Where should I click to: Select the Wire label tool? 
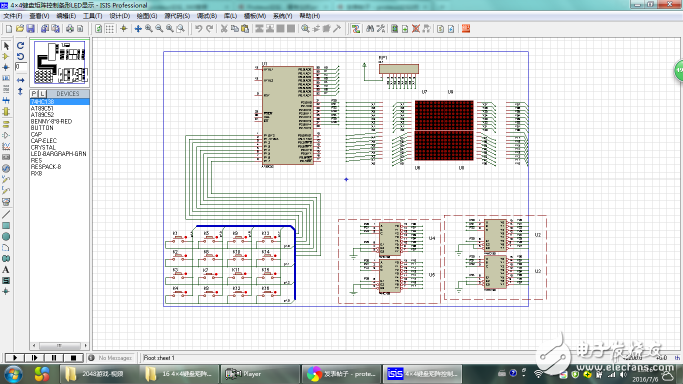[6, 78]
